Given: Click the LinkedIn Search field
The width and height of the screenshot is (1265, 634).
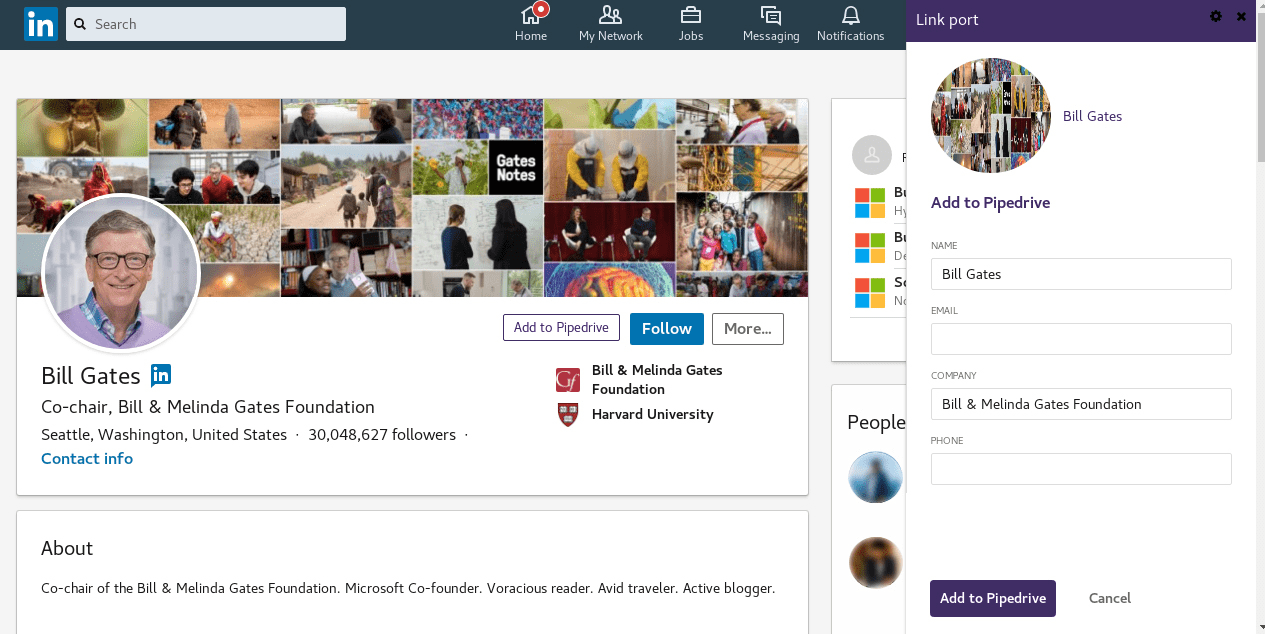Looking at the screenshot, I should (x=206, y=24).
